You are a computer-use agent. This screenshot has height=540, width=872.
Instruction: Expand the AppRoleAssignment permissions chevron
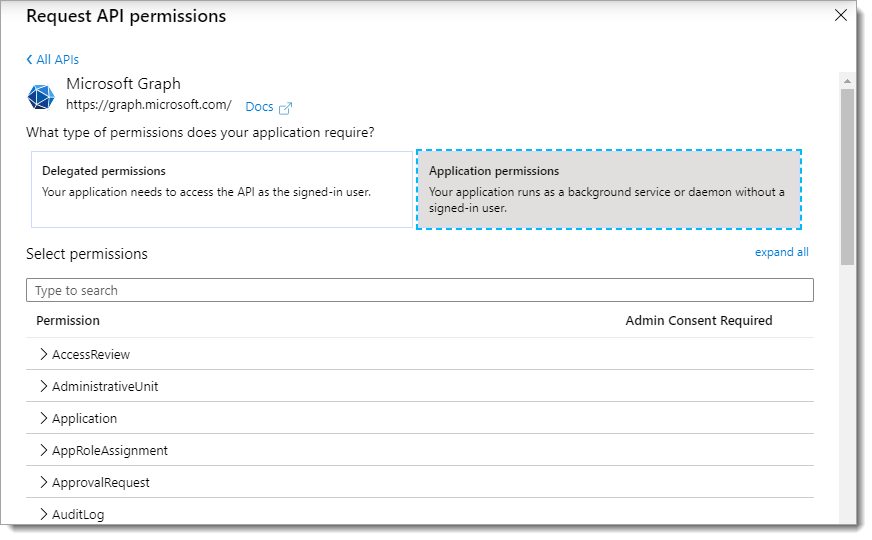pos(44,450)
